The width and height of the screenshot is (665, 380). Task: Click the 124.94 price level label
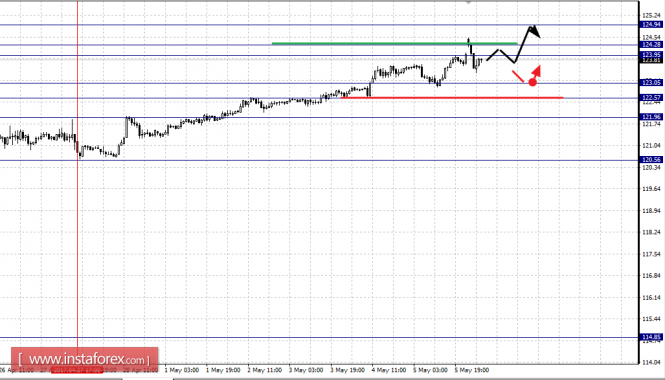point(651,25)
